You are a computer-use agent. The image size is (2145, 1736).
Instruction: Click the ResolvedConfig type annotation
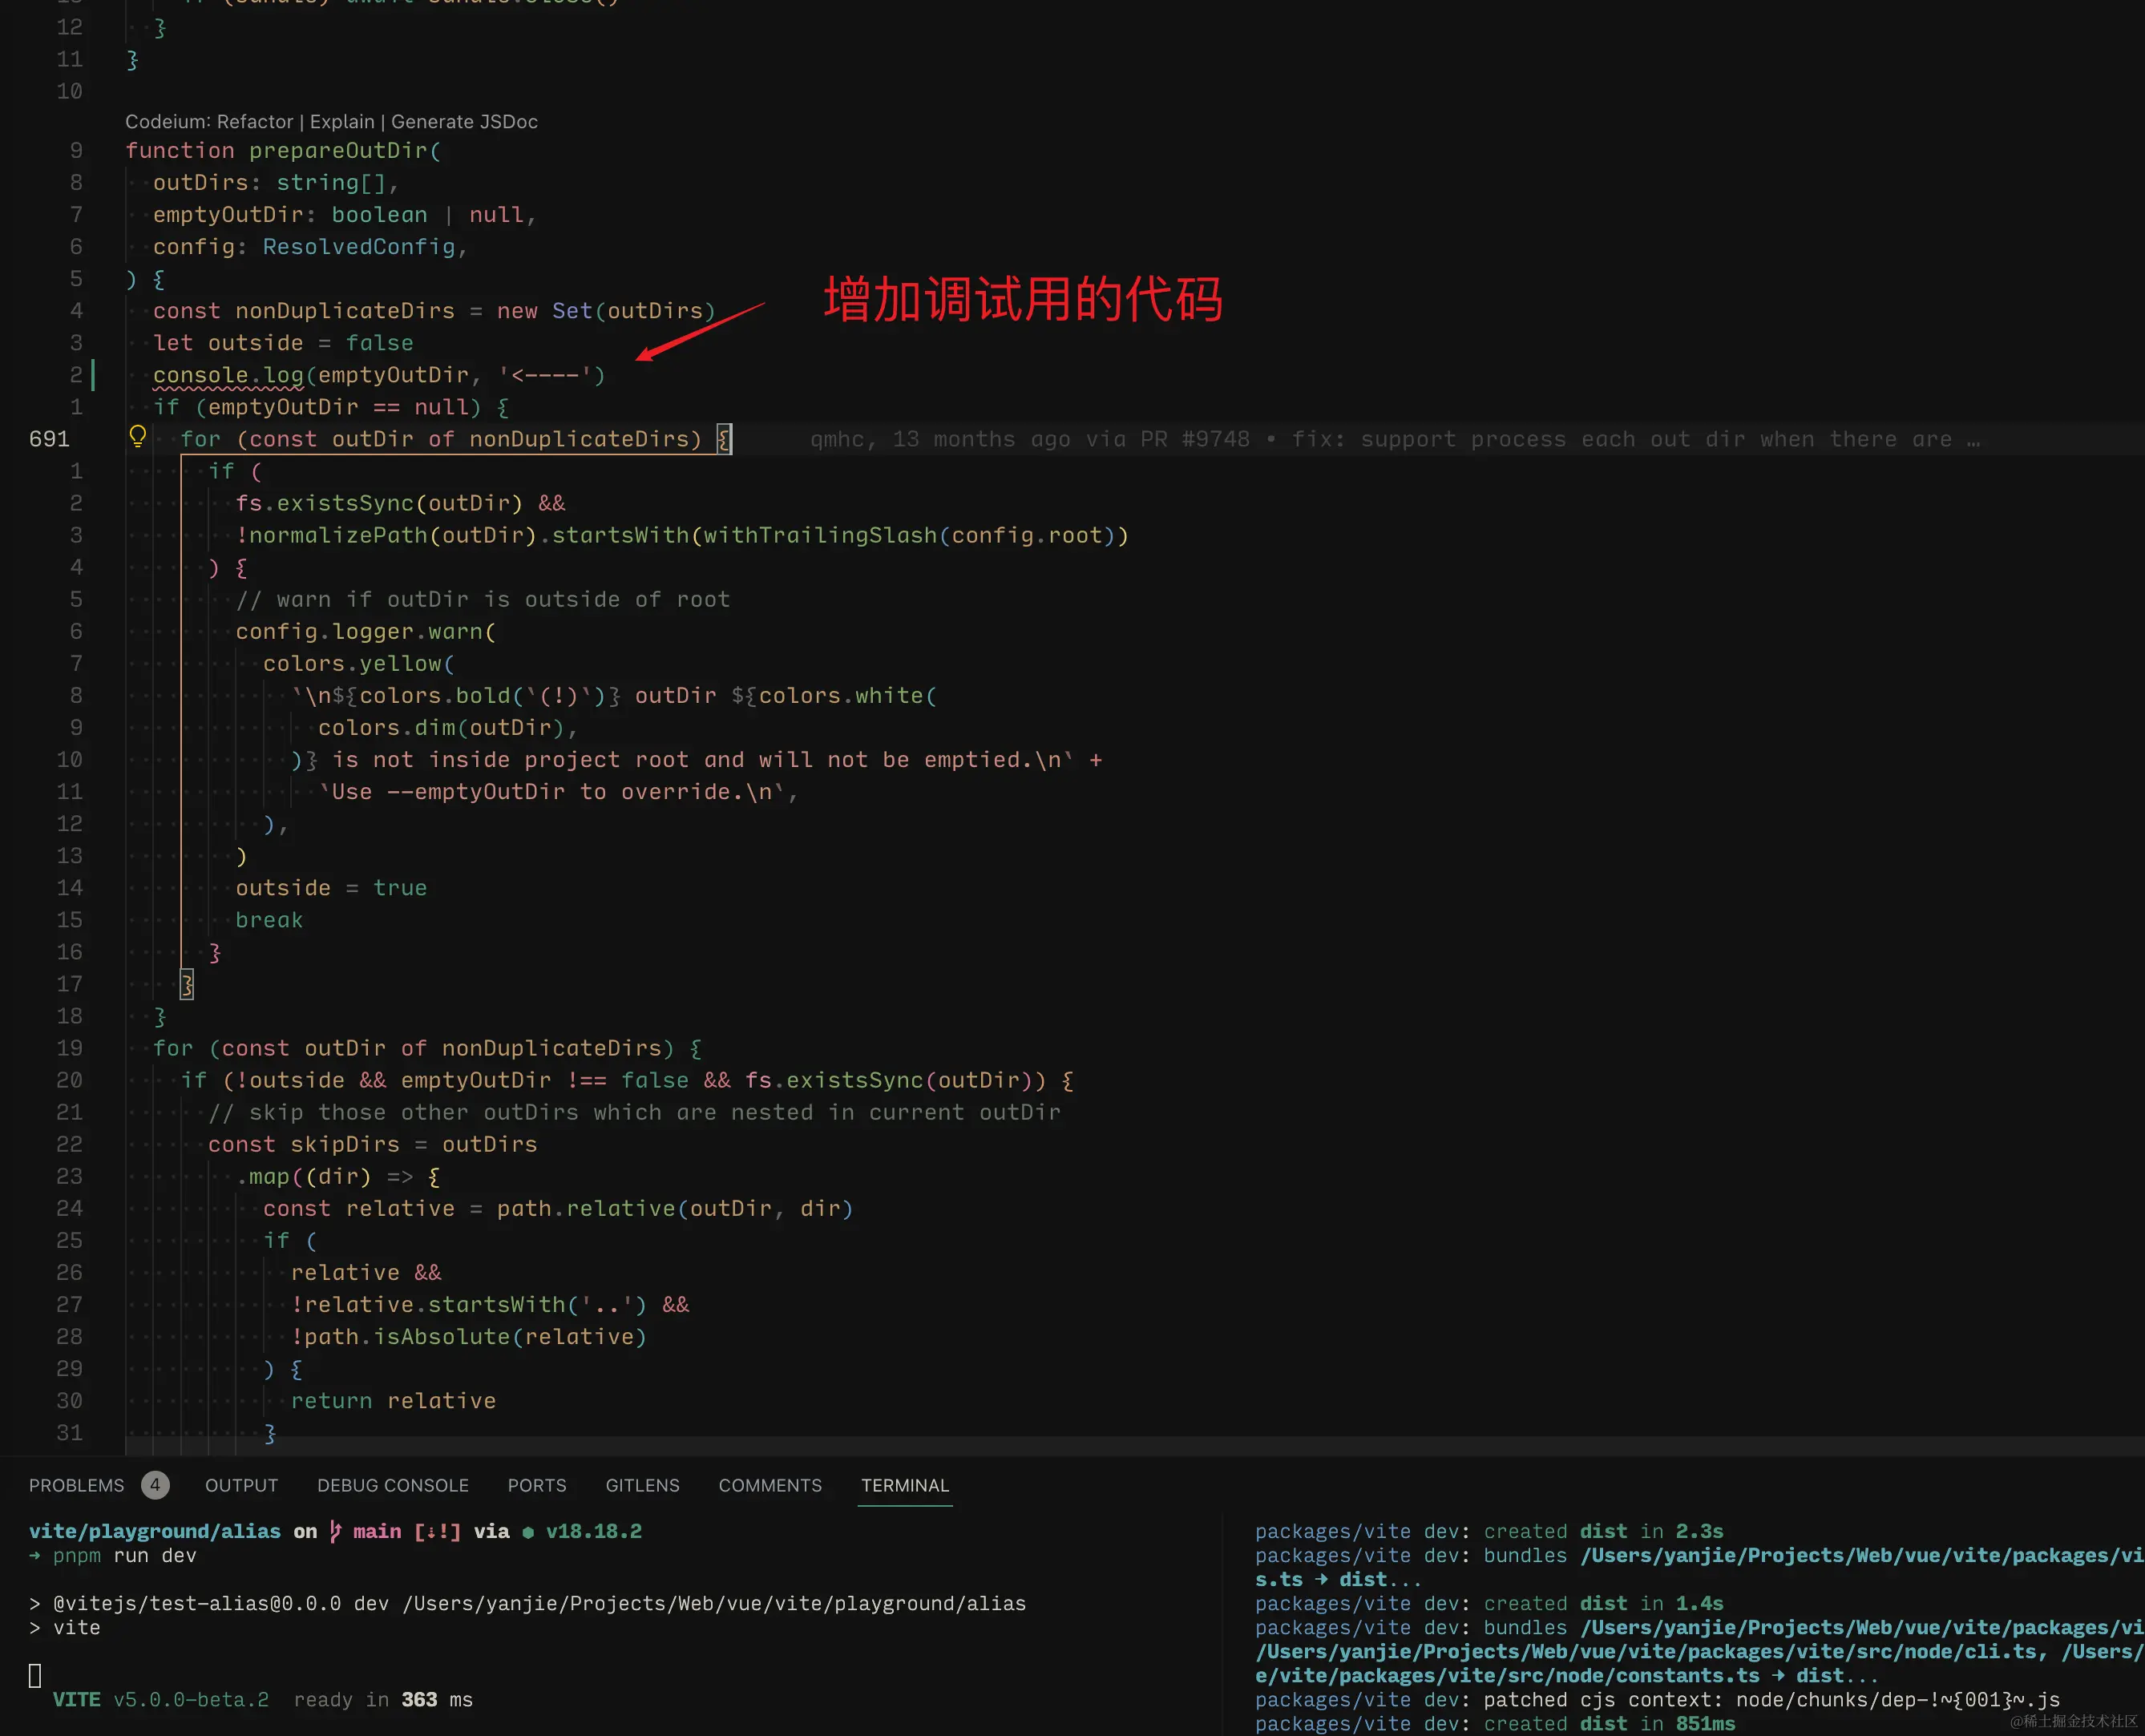pyautogui.click(x=358, y=246)
